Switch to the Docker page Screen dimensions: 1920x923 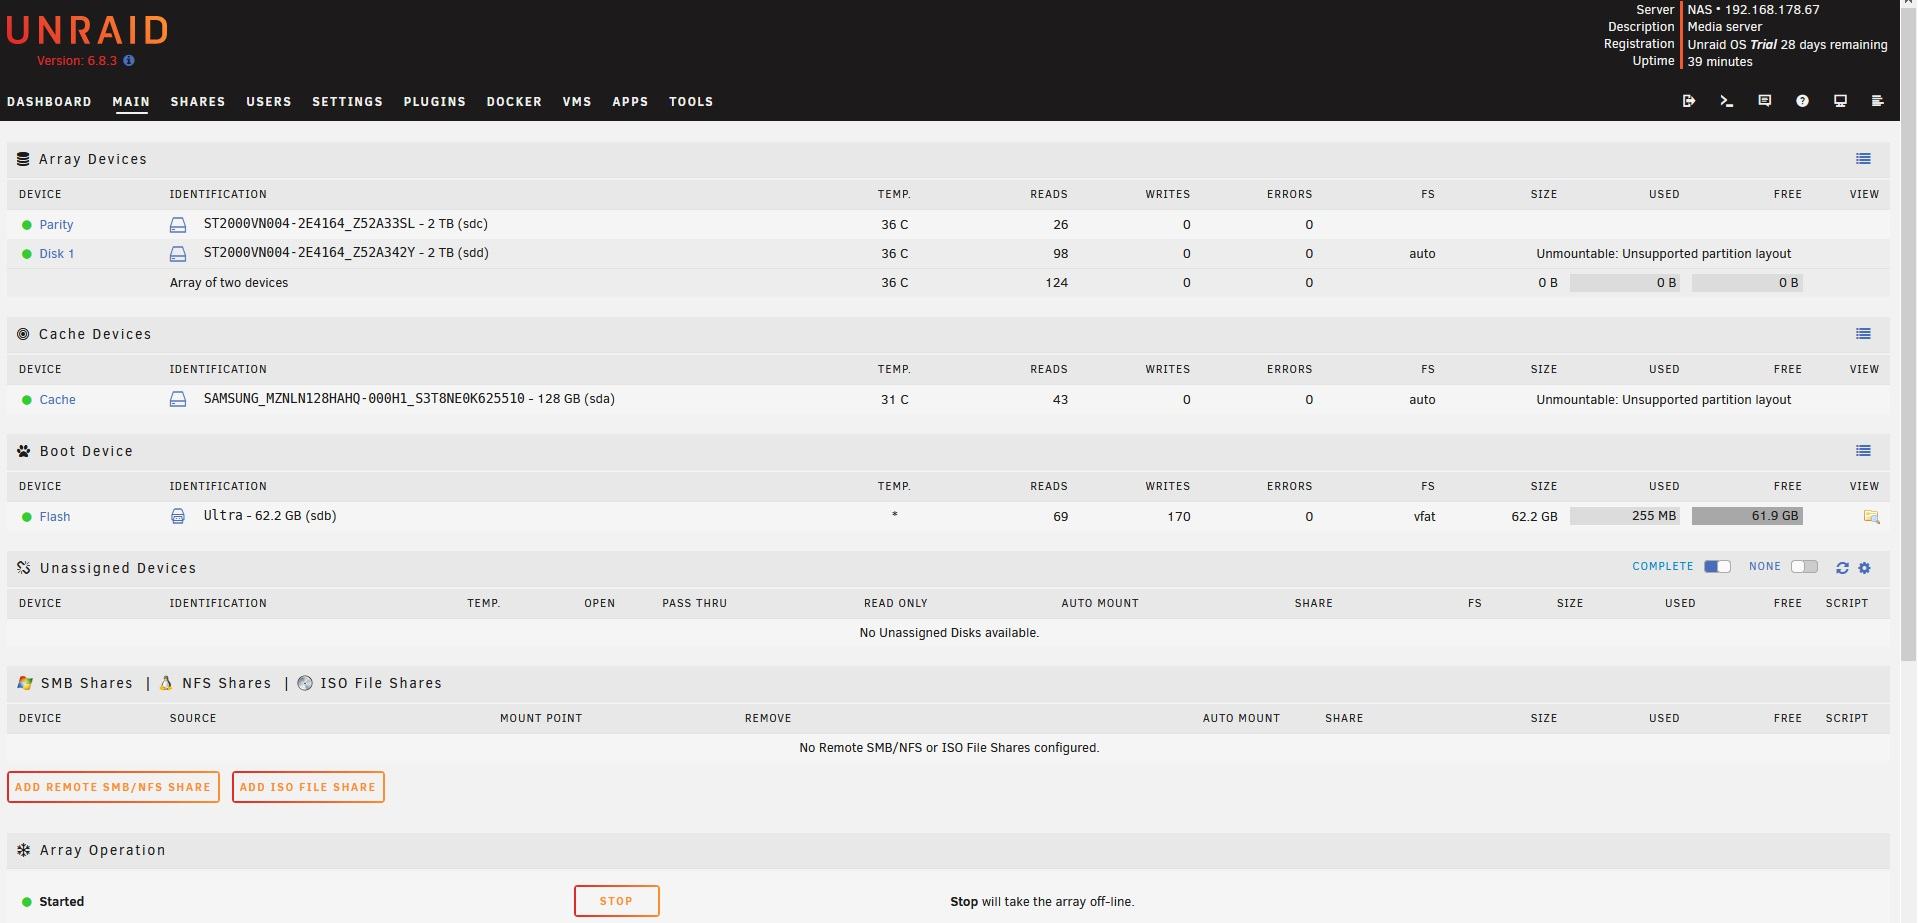tap(514, 102)
